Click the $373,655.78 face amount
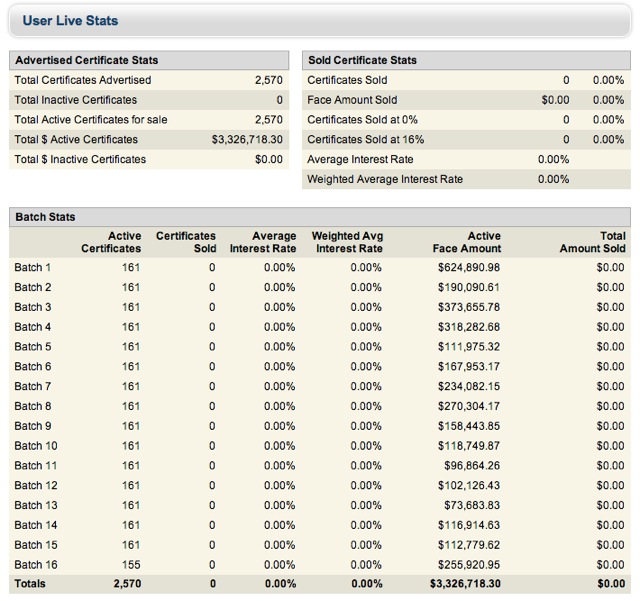 pos(469,307)
